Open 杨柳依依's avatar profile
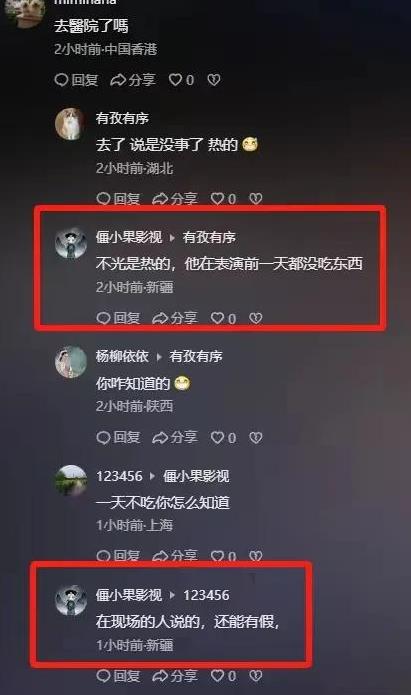Image resolution: width=411 pixels, height=695 pixels. (x=70, y=362)
